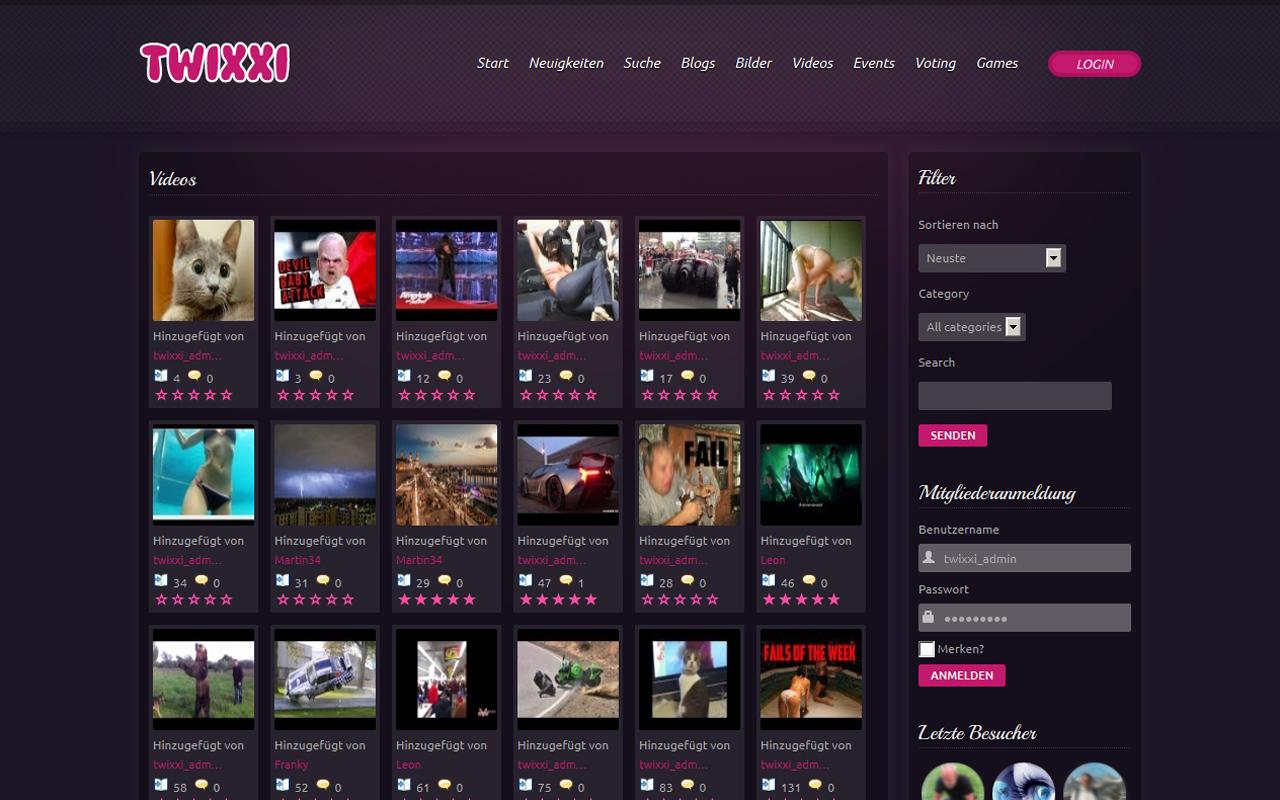Click the Leon link under 61-views video

[x=408, y=765]
